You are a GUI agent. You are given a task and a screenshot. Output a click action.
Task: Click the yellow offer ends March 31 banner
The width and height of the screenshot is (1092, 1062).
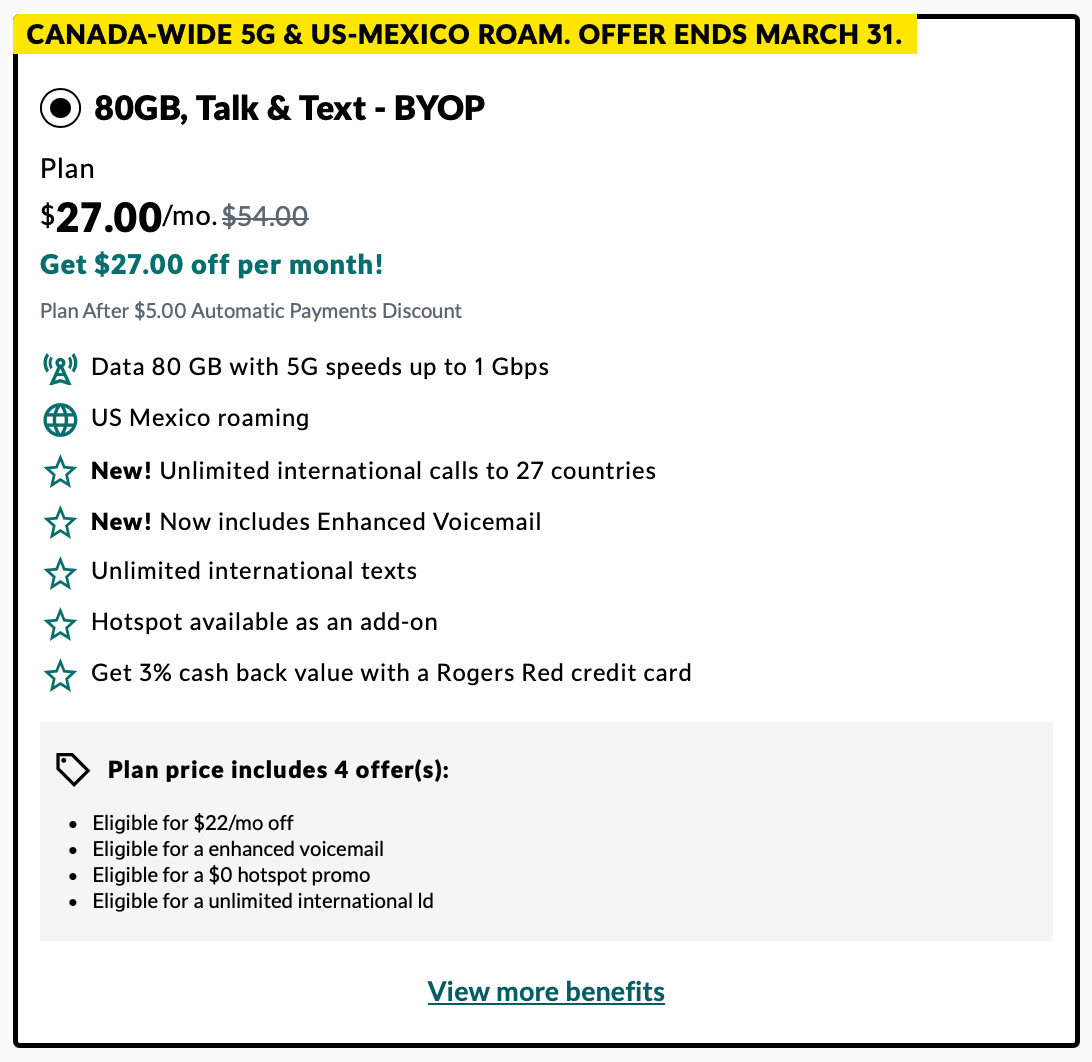pos(465,35)
